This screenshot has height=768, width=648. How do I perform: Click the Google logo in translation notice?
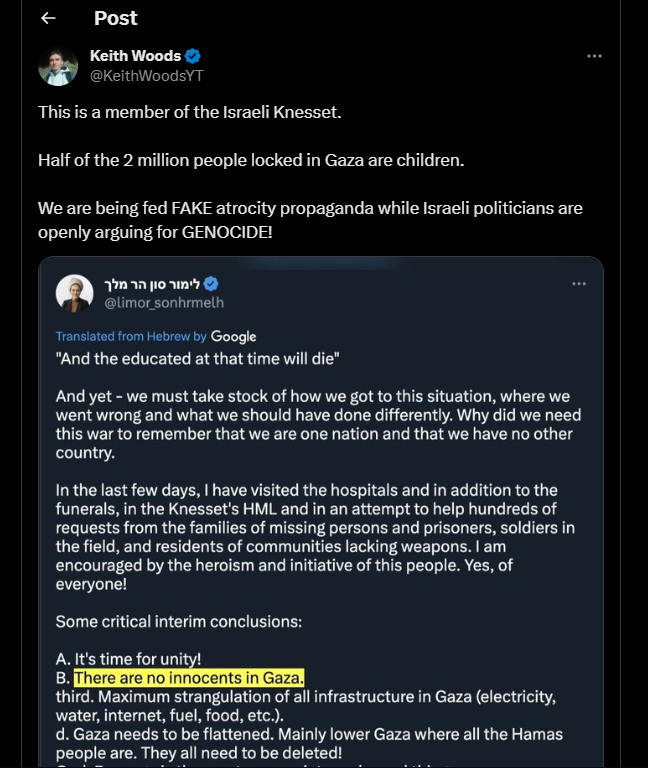(233, 337)
